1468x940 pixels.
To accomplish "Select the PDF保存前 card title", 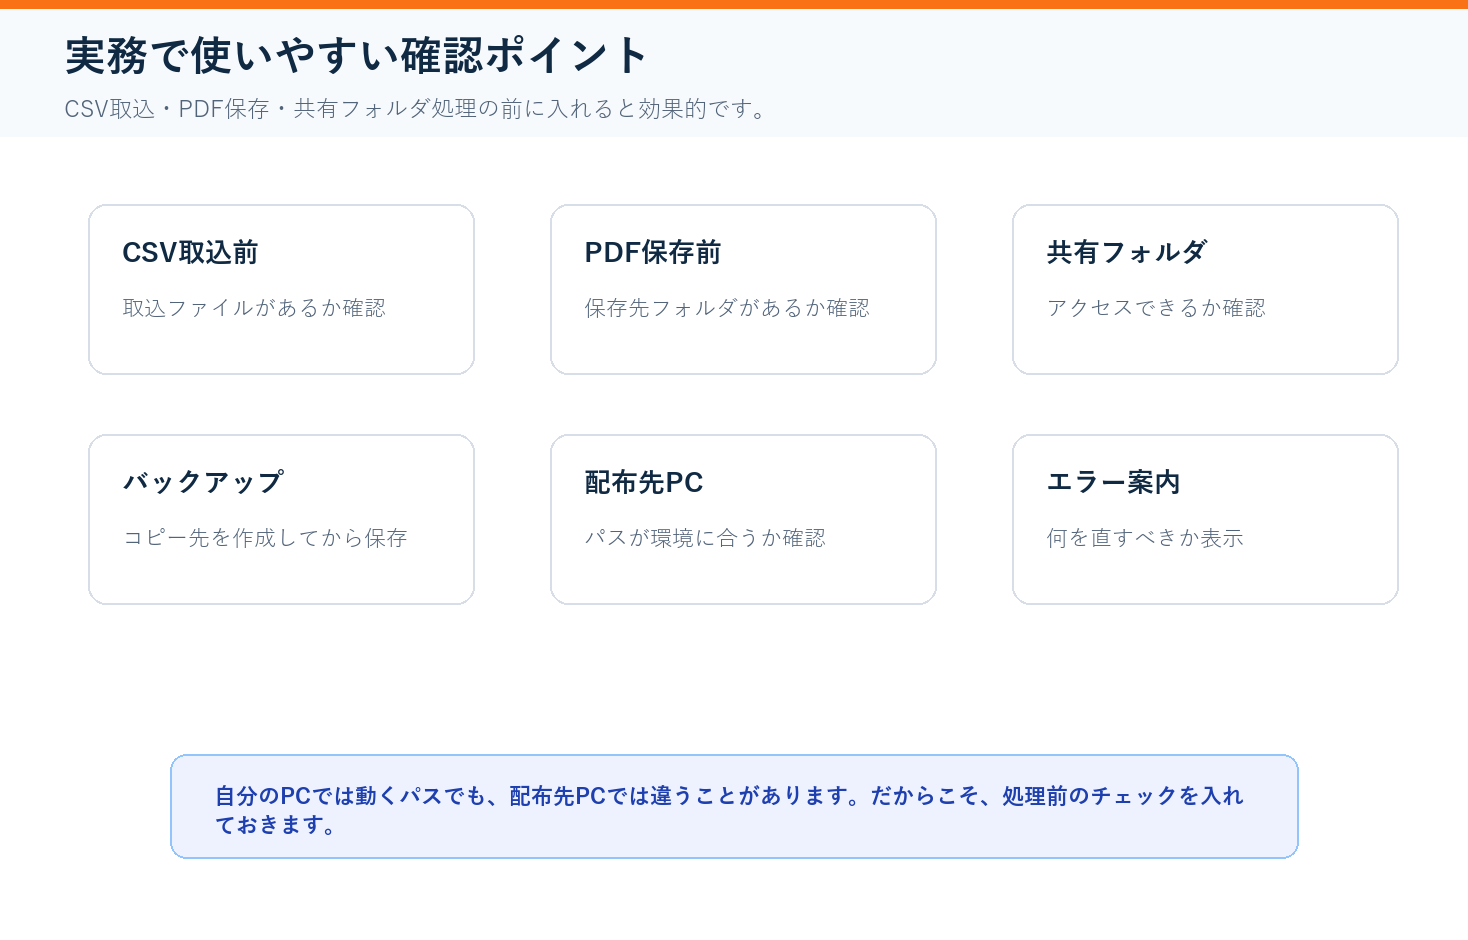I will click(x=653, y=253).
